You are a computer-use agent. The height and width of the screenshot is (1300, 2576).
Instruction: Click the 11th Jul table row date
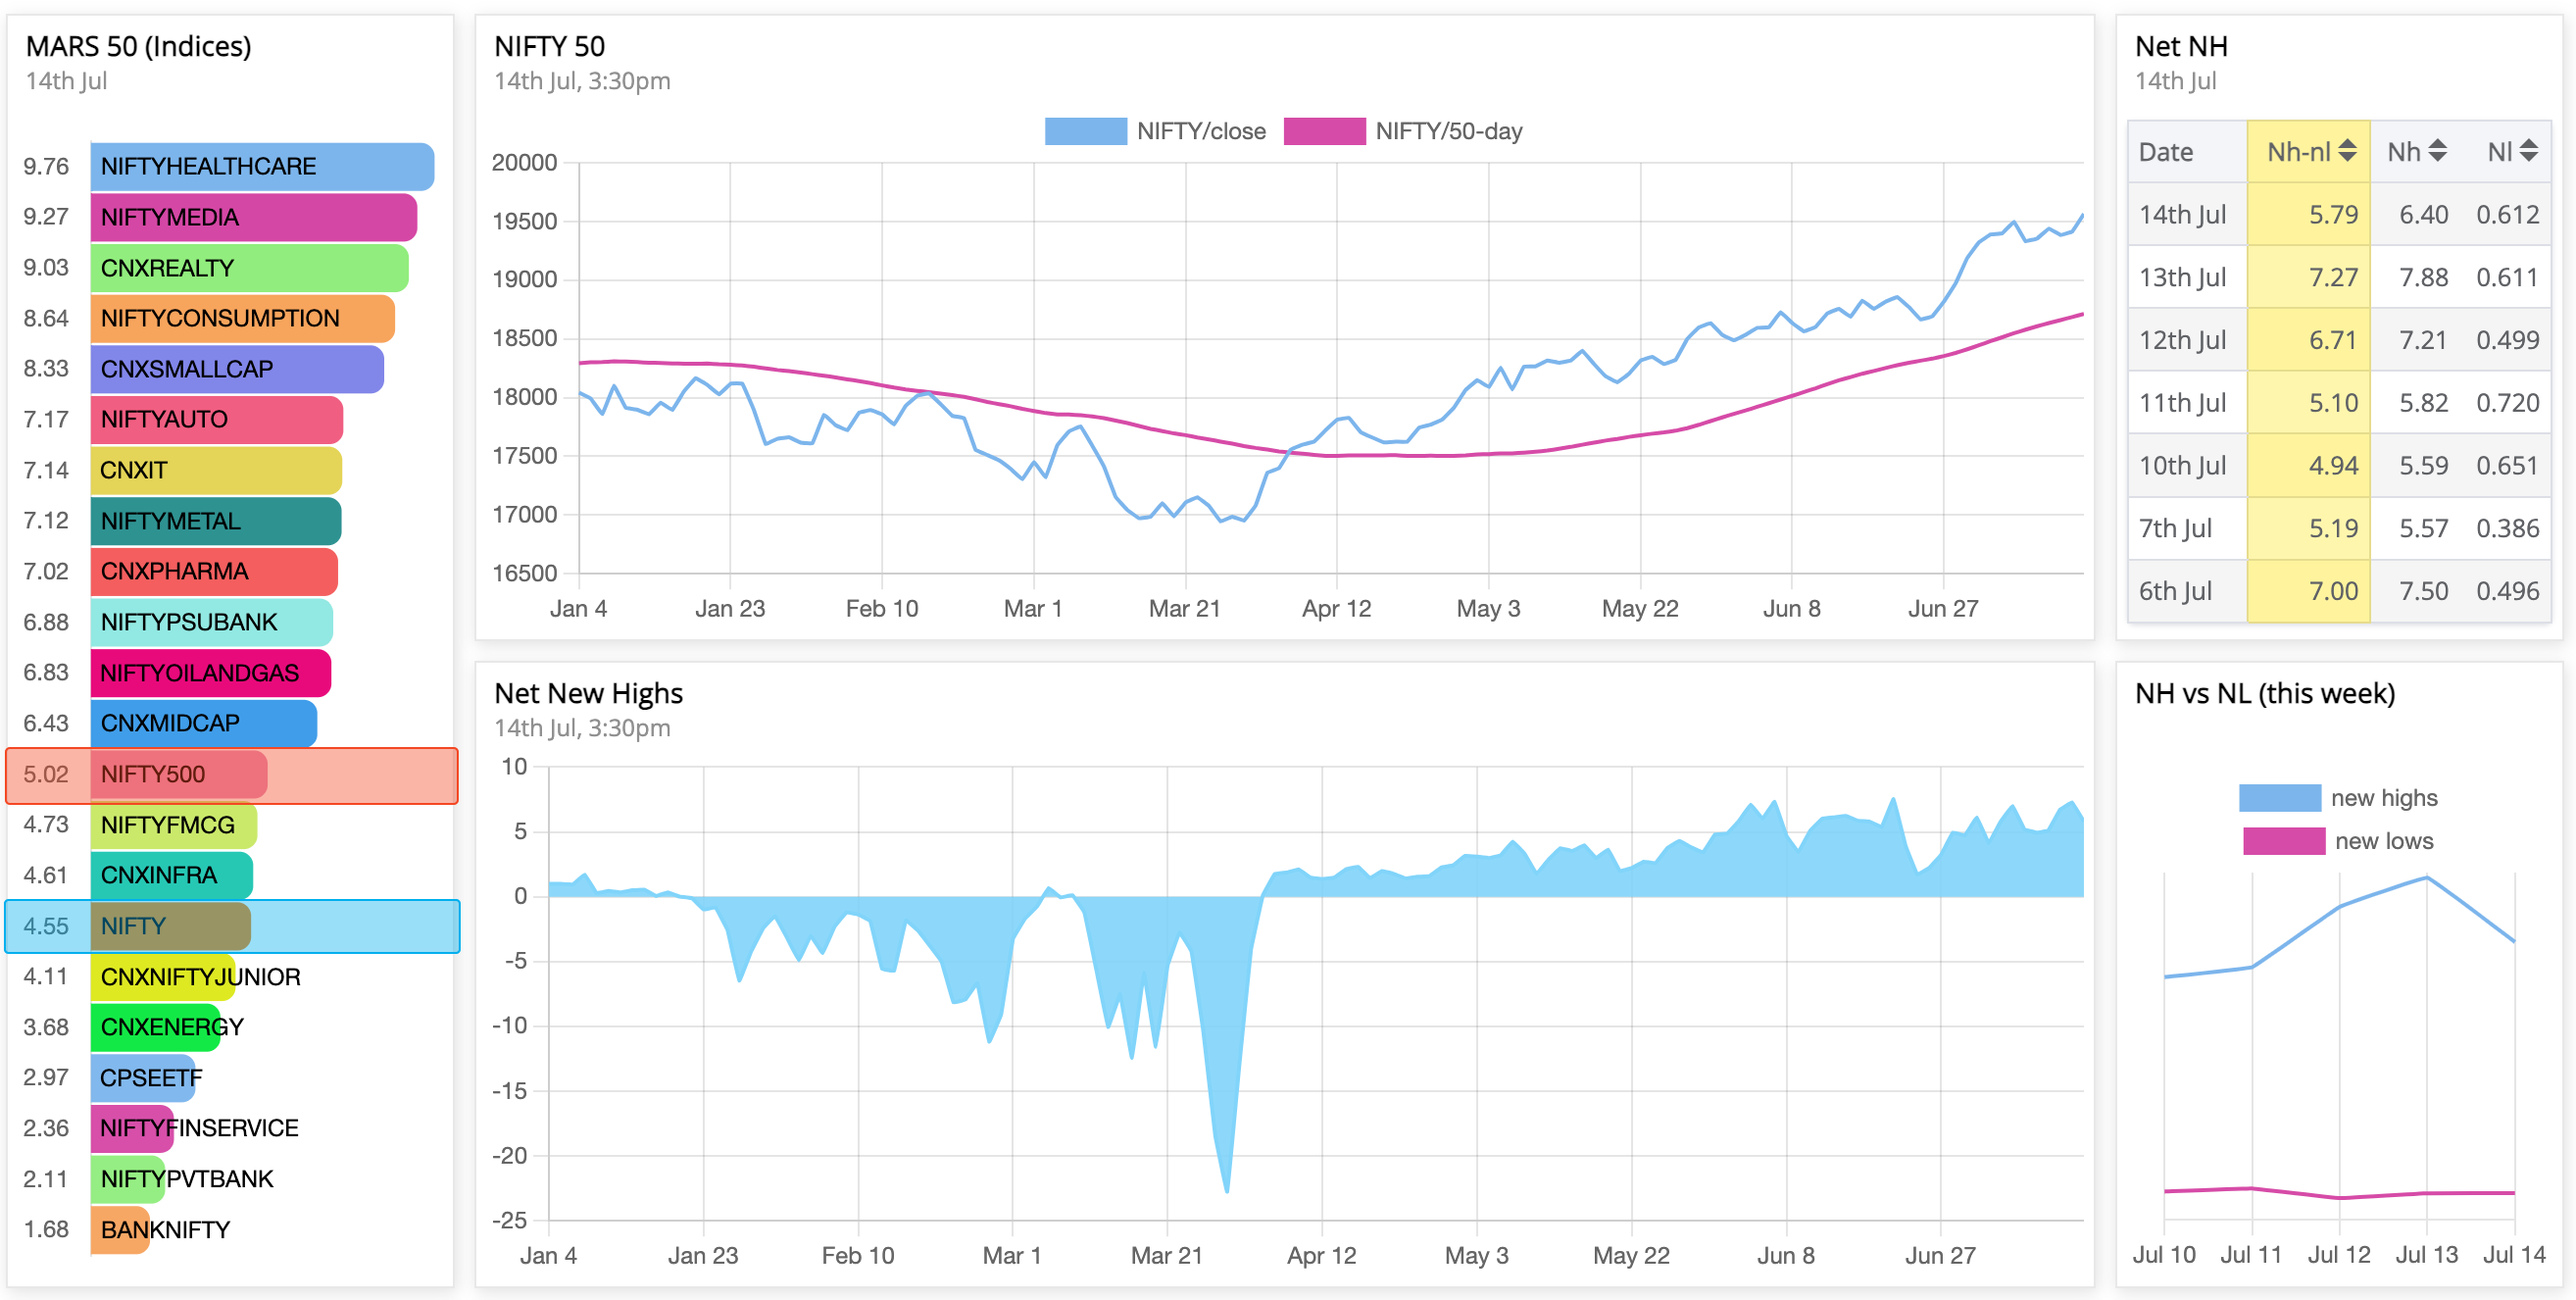click(2182, 403)
